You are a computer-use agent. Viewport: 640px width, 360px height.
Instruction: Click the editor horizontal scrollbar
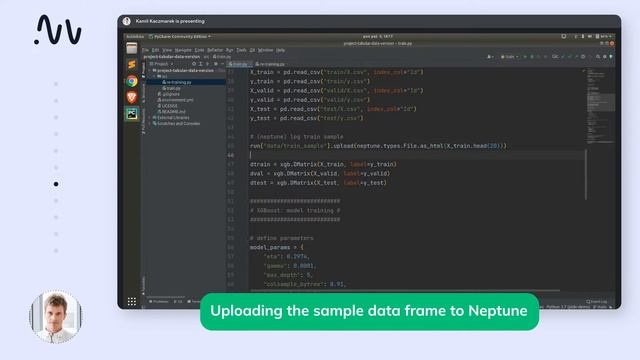405,291
